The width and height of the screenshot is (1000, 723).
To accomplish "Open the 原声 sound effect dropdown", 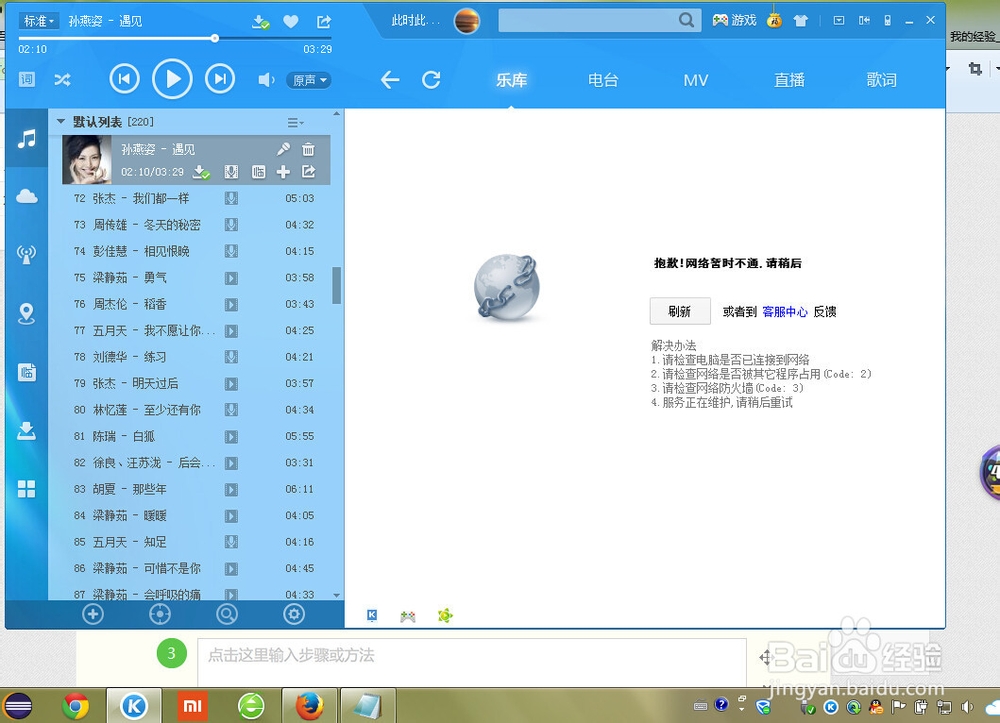I will click(309, 80).
